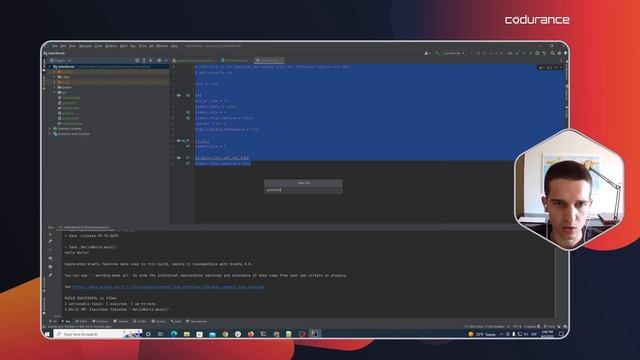This screenshot has width=640, height=360.
Task: Open IDE settings gear in toolbar
Action: click(x=559, y=53)
